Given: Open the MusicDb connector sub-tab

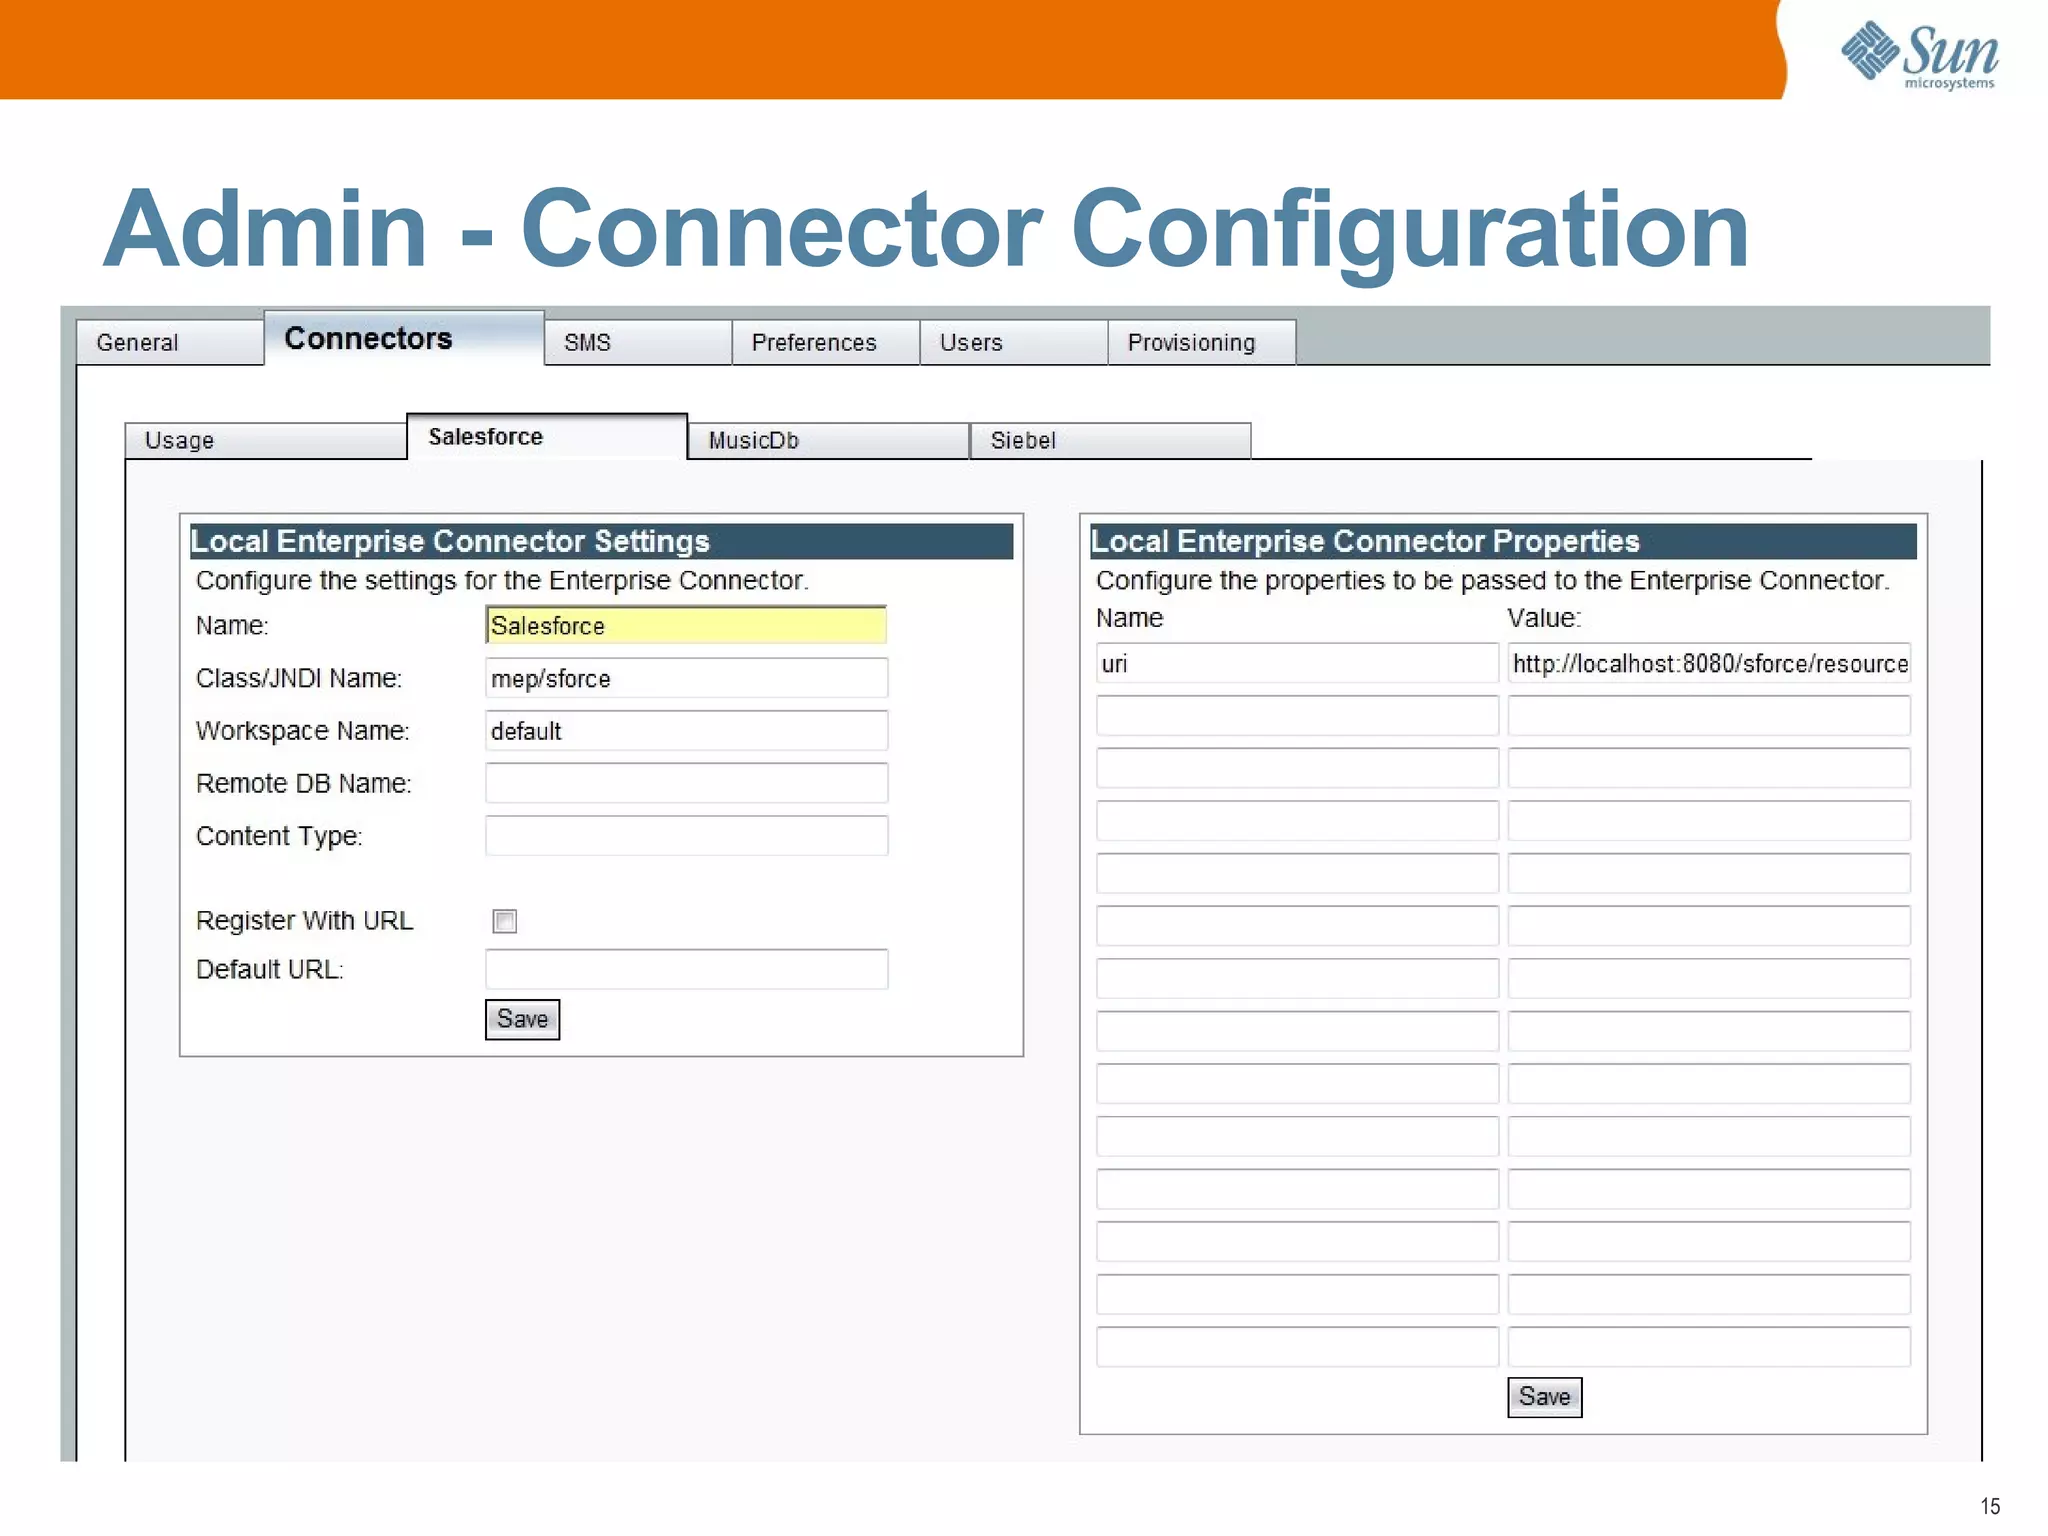Looking at the screenshot, I should click(829, 440).
